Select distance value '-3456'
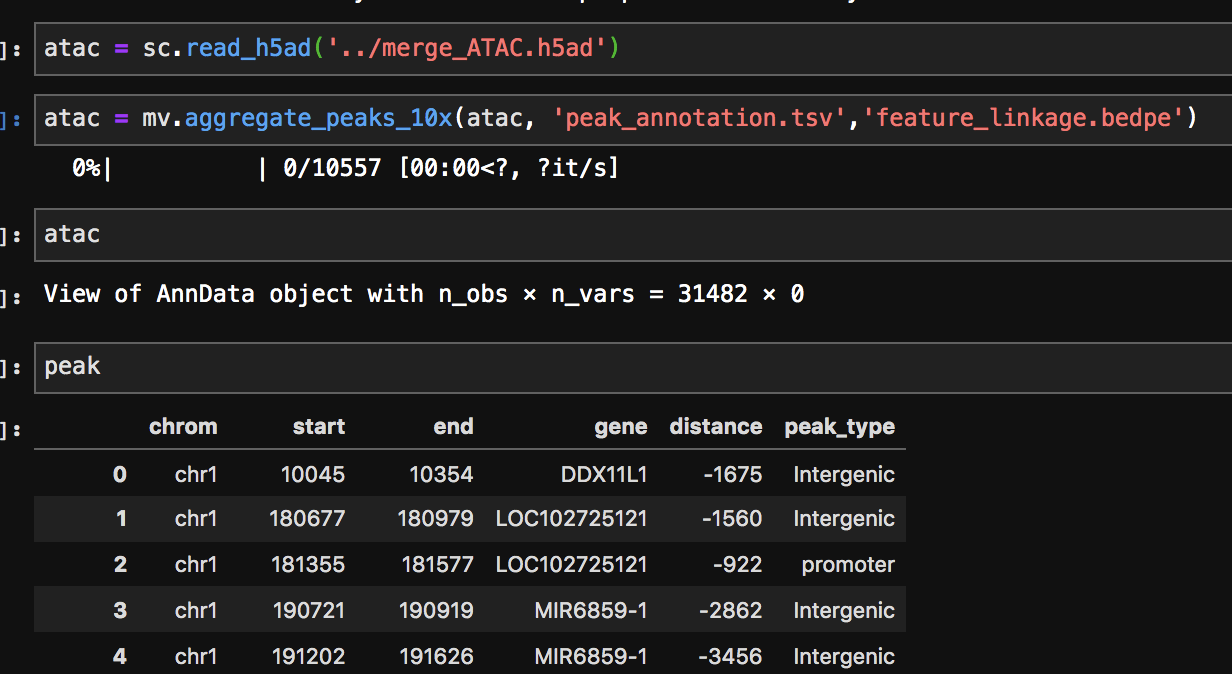 pos(730,656)
